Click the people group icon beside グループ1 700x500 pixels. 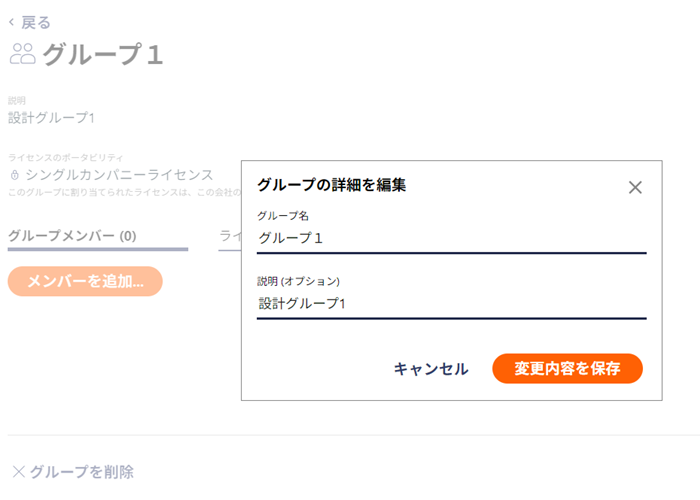tap(22, 54)
